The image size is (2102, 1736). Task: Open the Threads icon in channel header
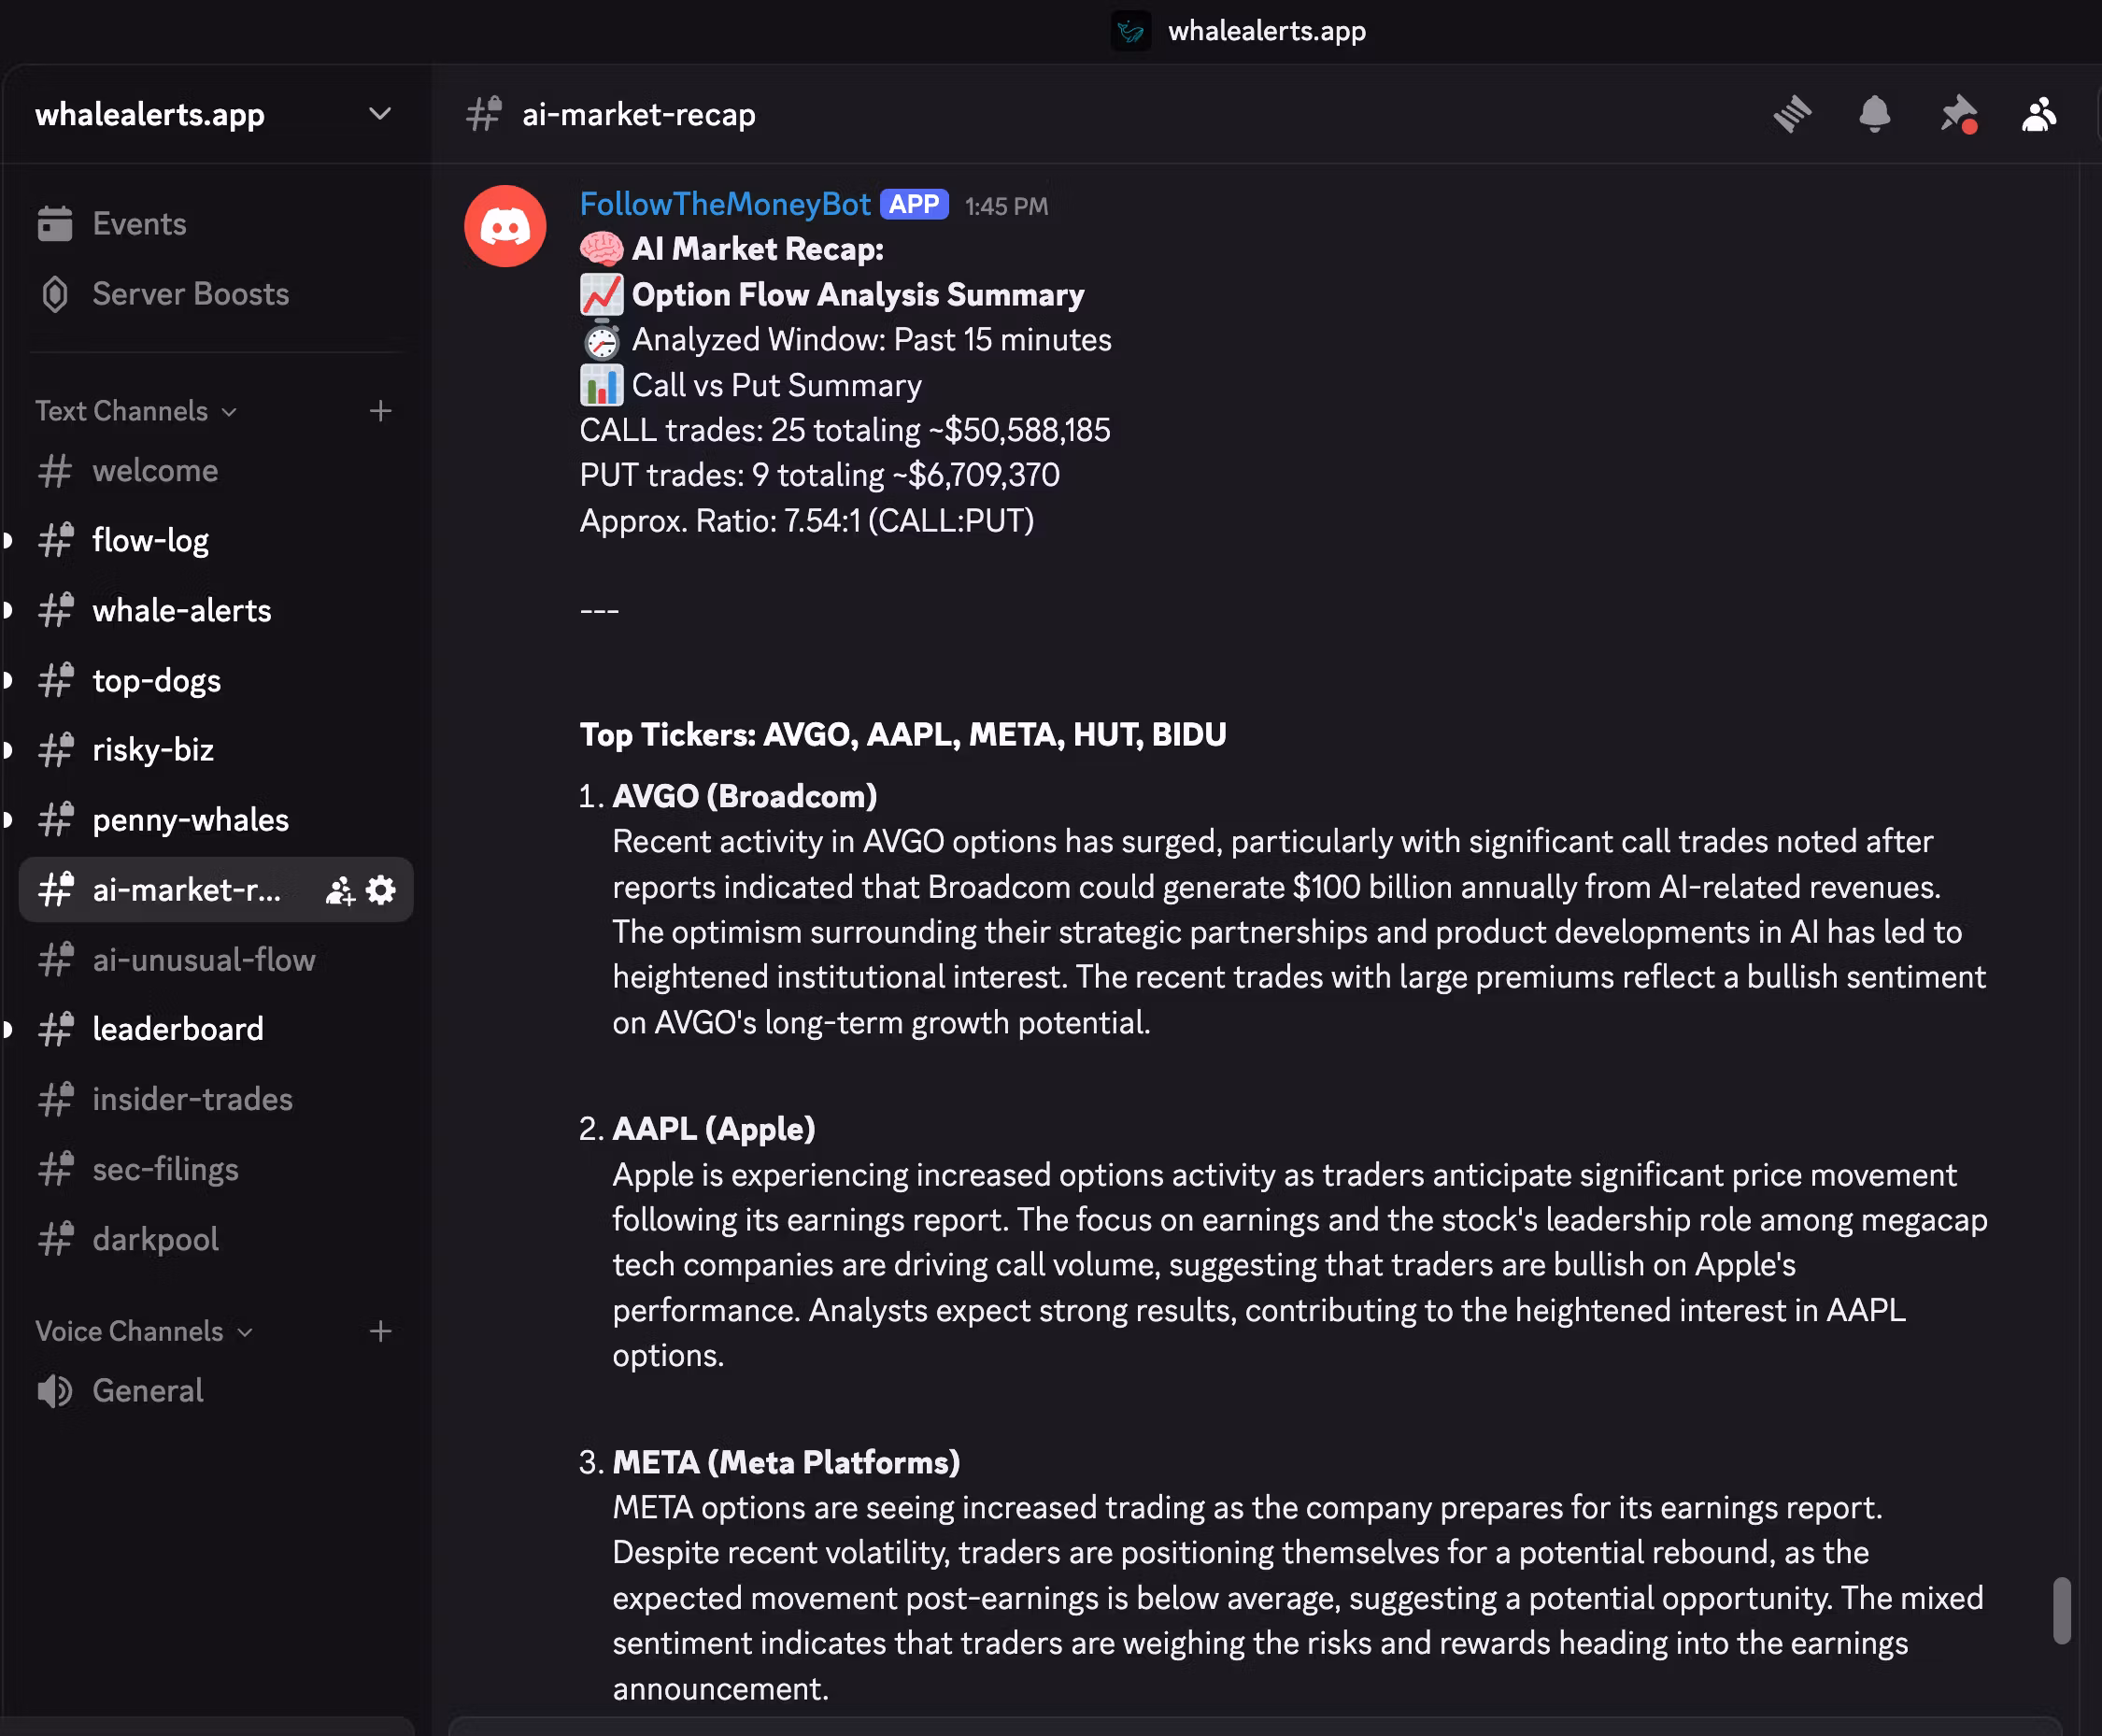(x=1792, y=114)
